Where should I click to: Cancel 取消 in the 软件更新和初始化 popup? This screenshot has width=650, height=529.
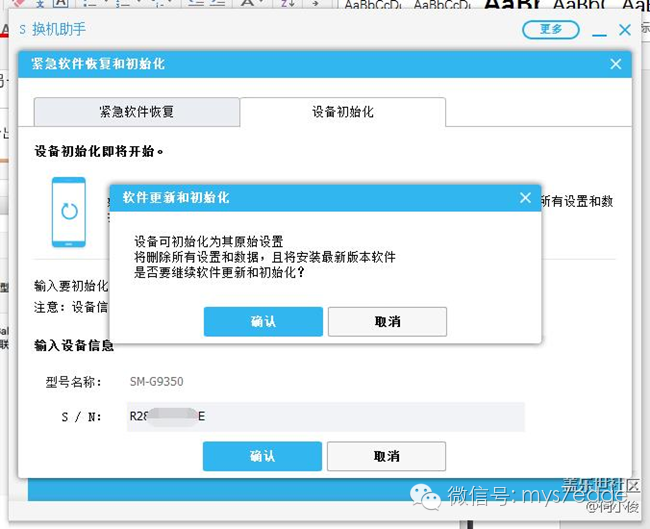(387, 321)
